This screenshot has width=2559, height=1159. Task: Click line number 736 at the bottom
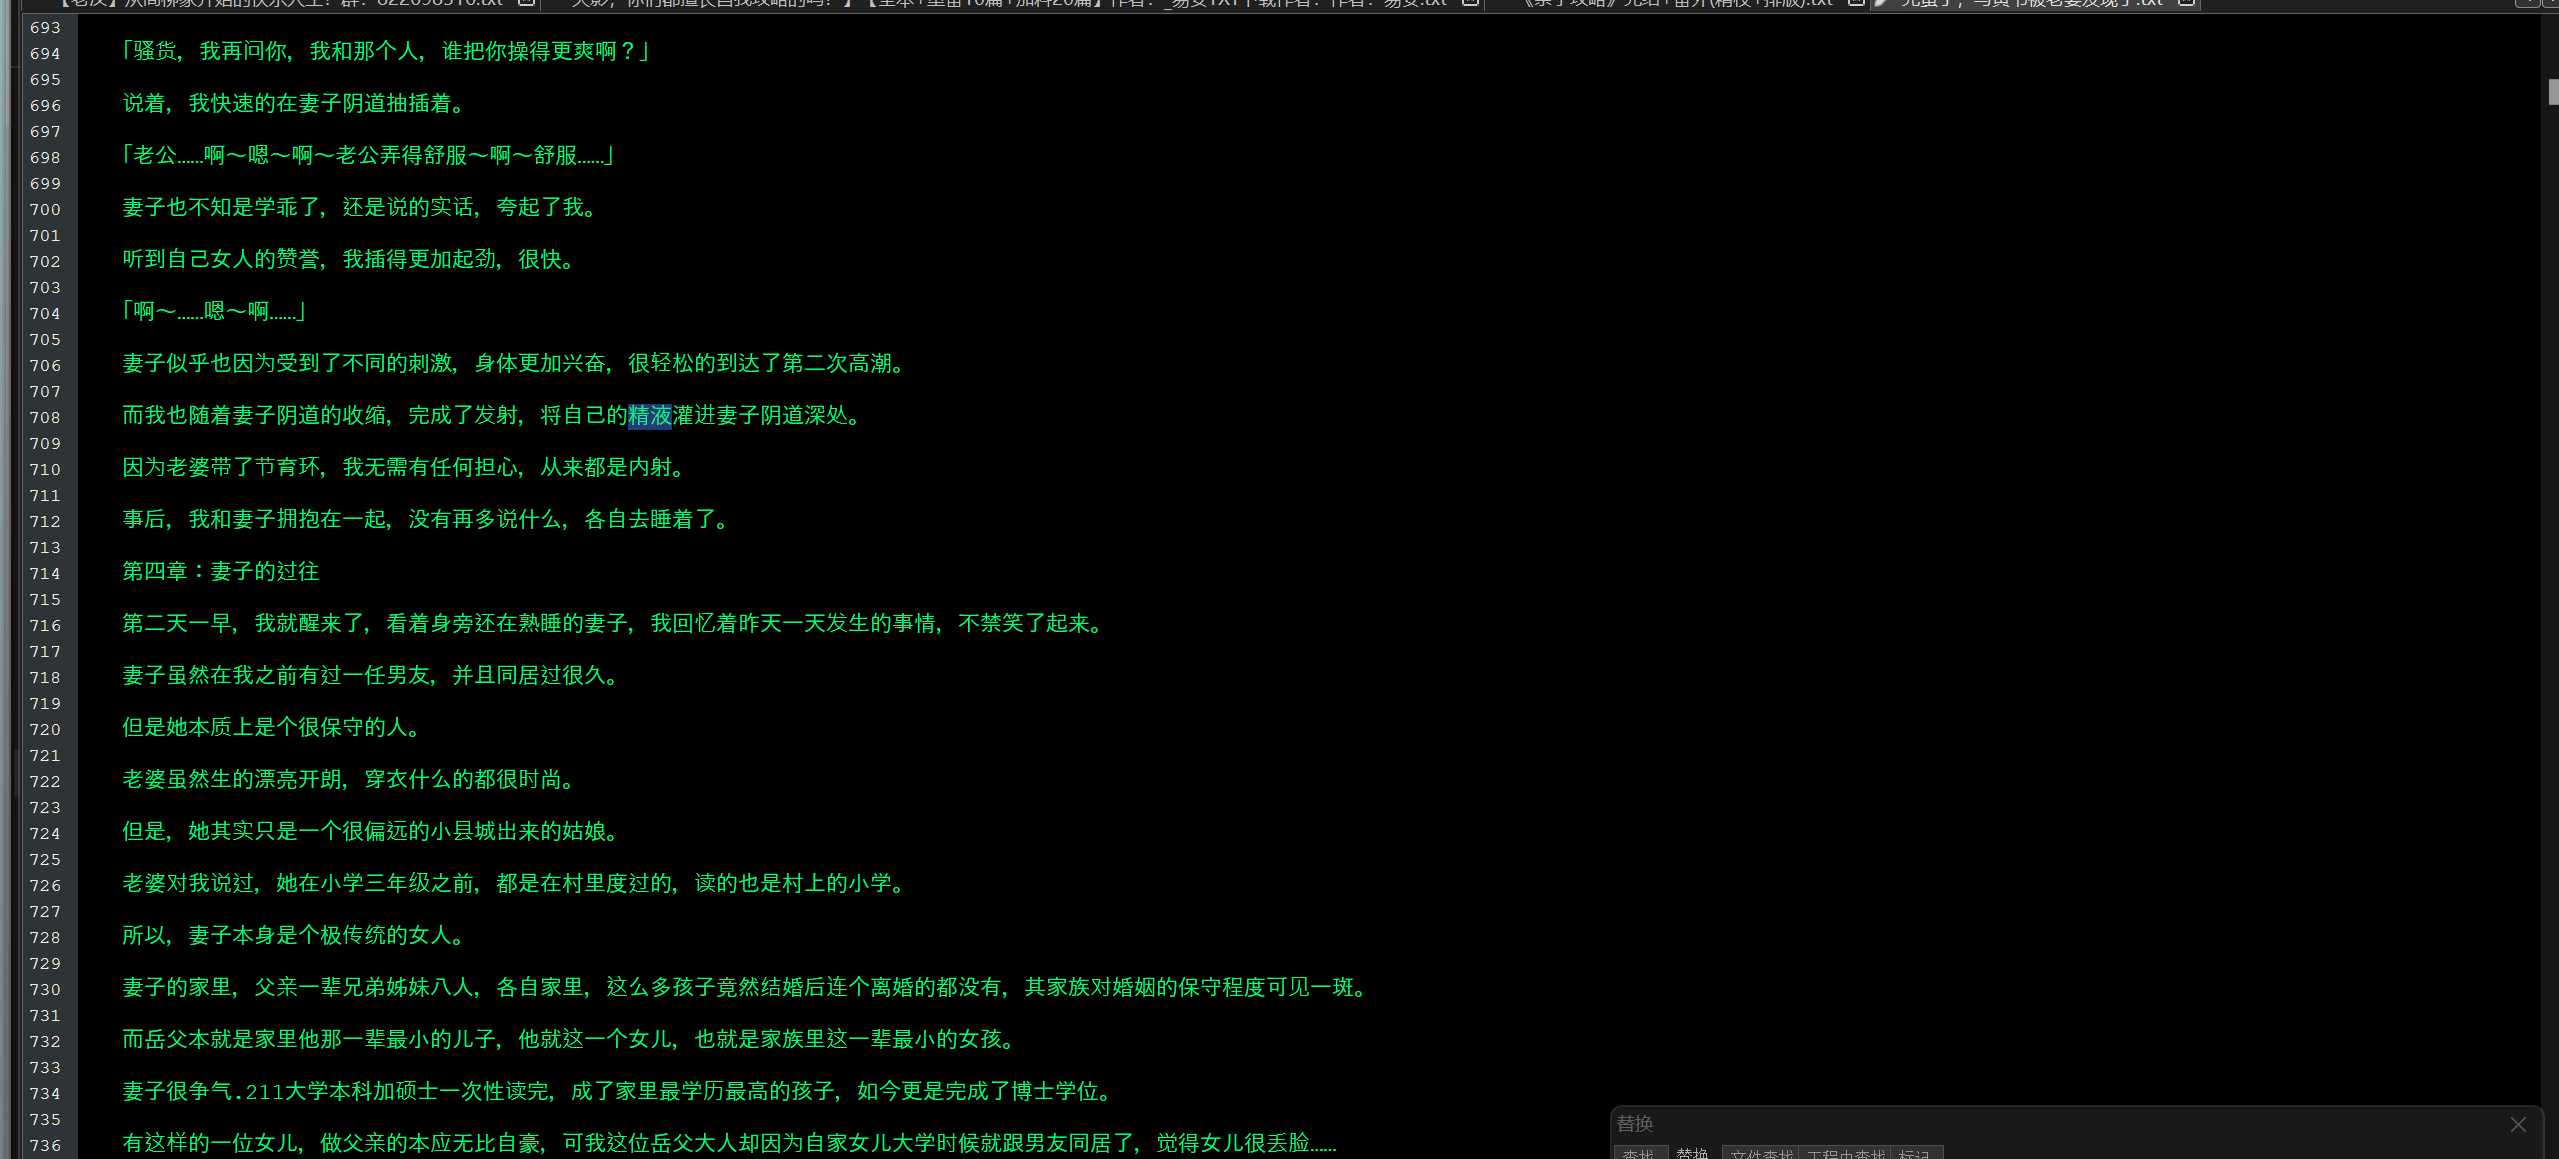coord(45,1146)
